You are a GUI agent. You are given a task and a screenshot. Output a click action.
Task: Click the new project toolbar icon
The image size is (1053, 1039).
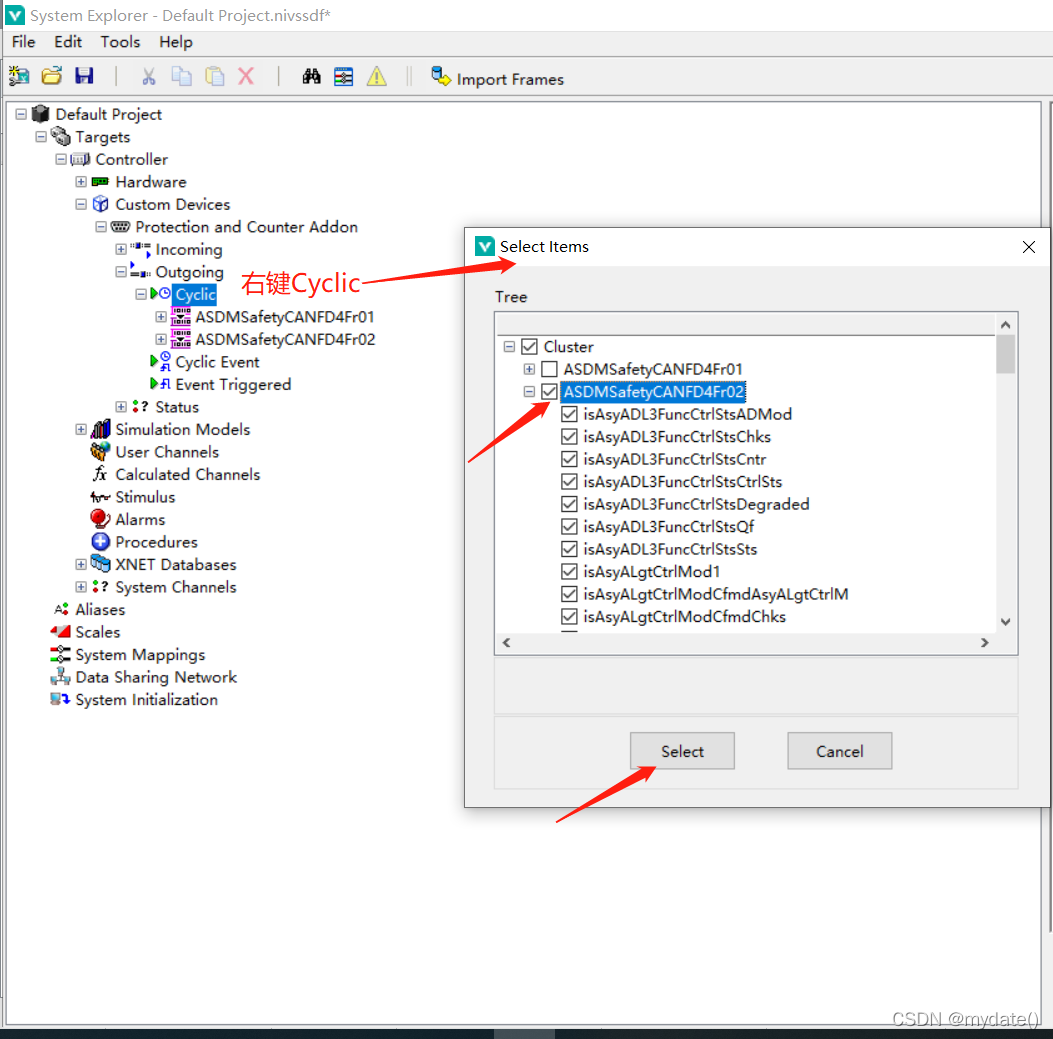(x=19, y=76)
